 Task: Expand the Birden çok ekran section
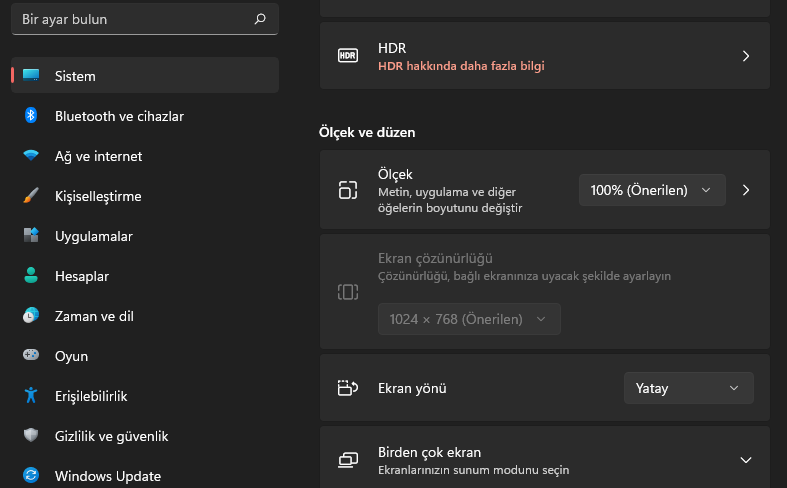tap(745, 460)
